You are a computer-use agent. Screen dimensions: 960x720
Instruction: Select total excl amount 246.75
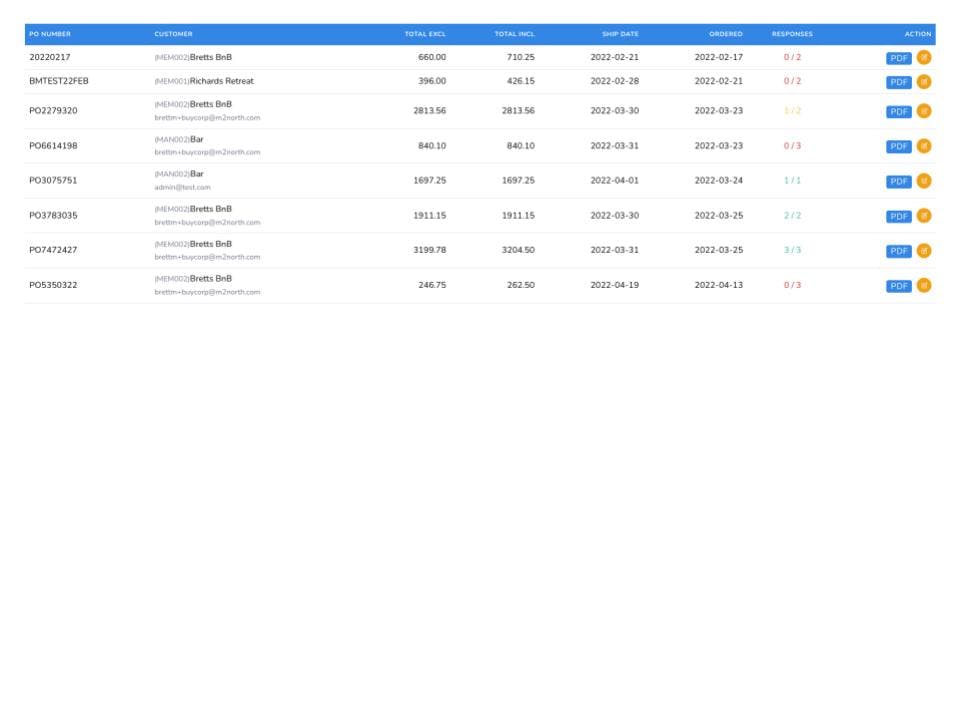click(432, 285)
